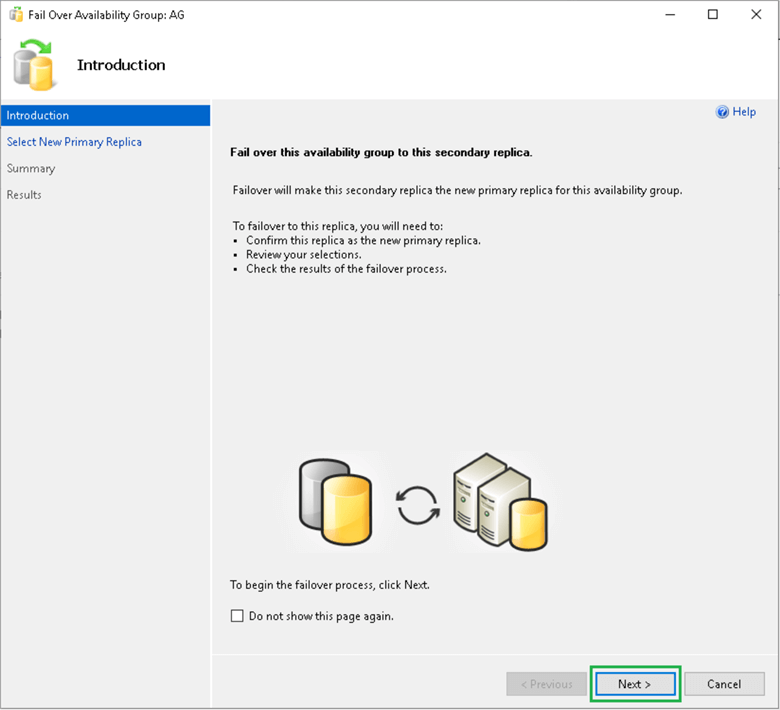Screen dimensions: 780x710
Task: Click the gray and yellow database cylinders illustration
Action: click(336, 503)
